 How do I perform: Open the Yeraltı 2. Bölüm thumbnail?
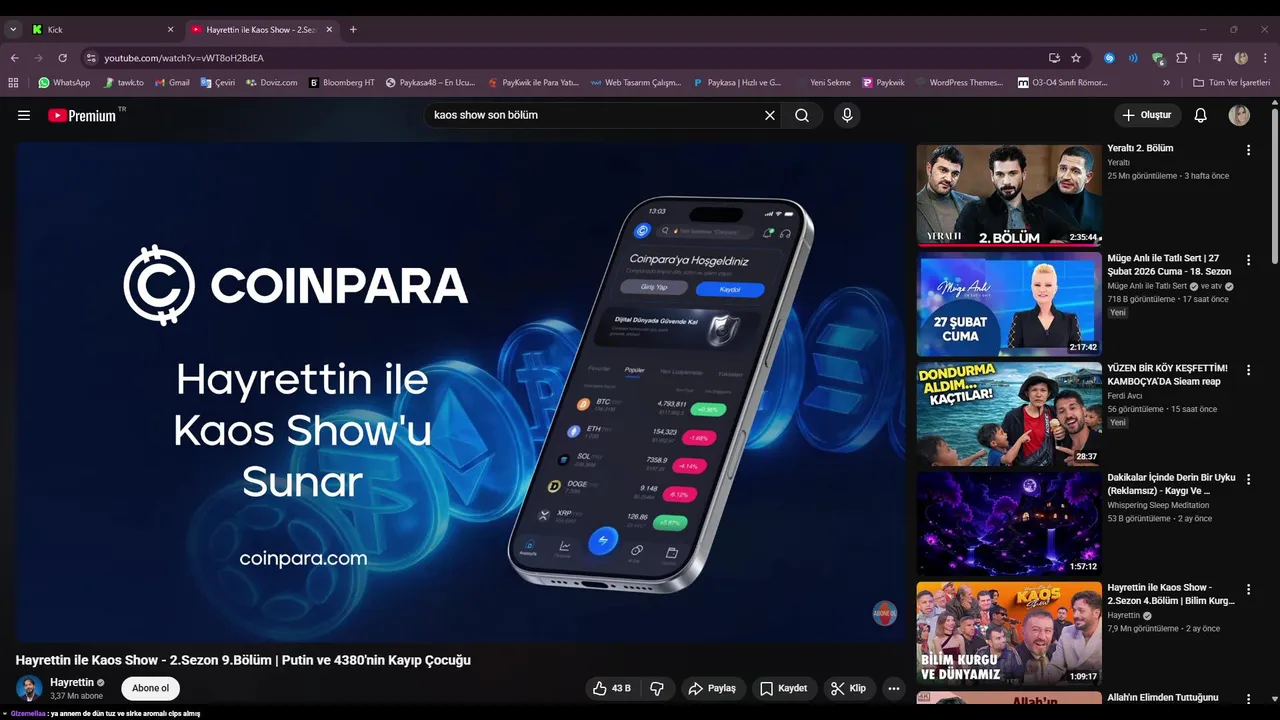(1009, 195)
